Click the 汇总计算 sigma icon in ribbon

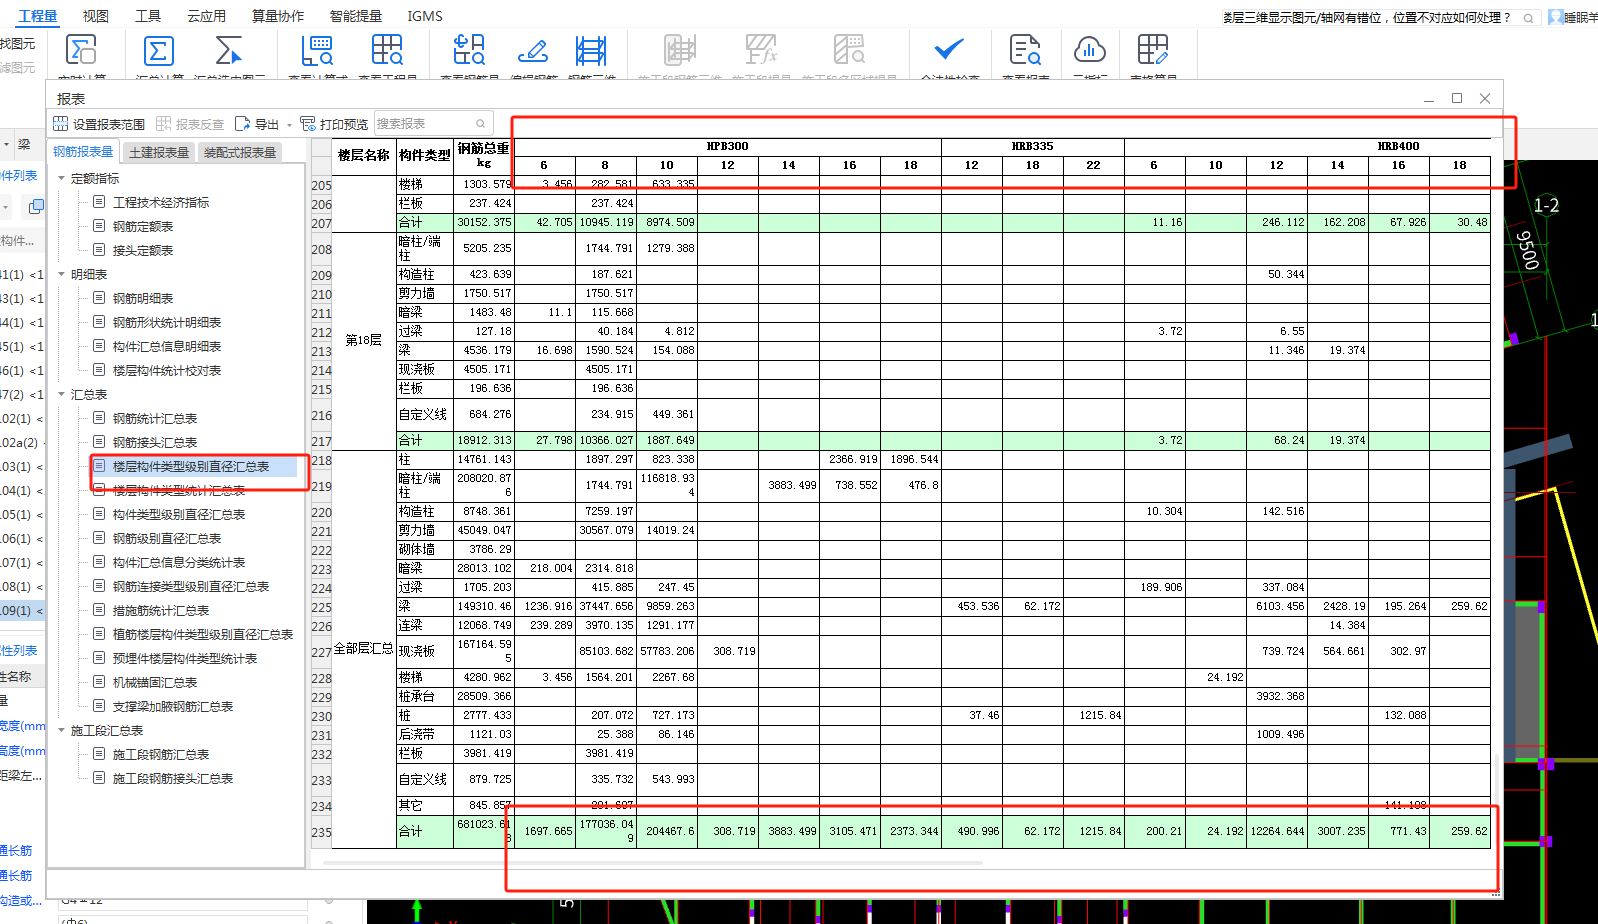tap(159, 51)
